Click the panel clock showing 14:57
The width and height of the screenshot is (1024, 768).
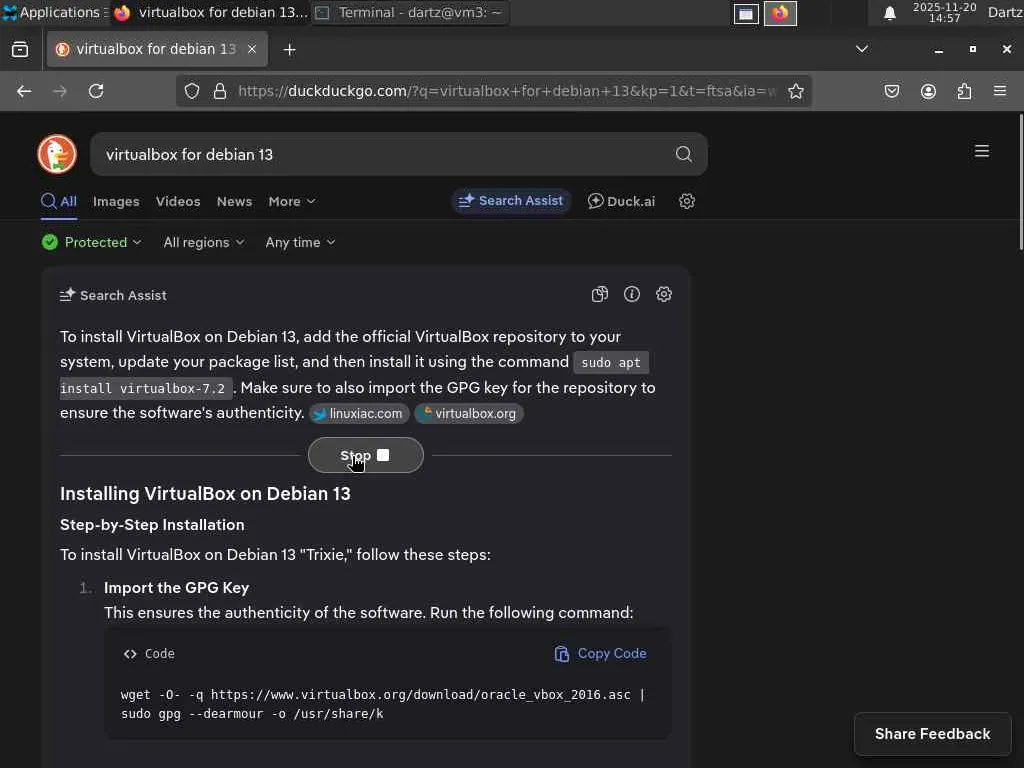pos(944,12)
